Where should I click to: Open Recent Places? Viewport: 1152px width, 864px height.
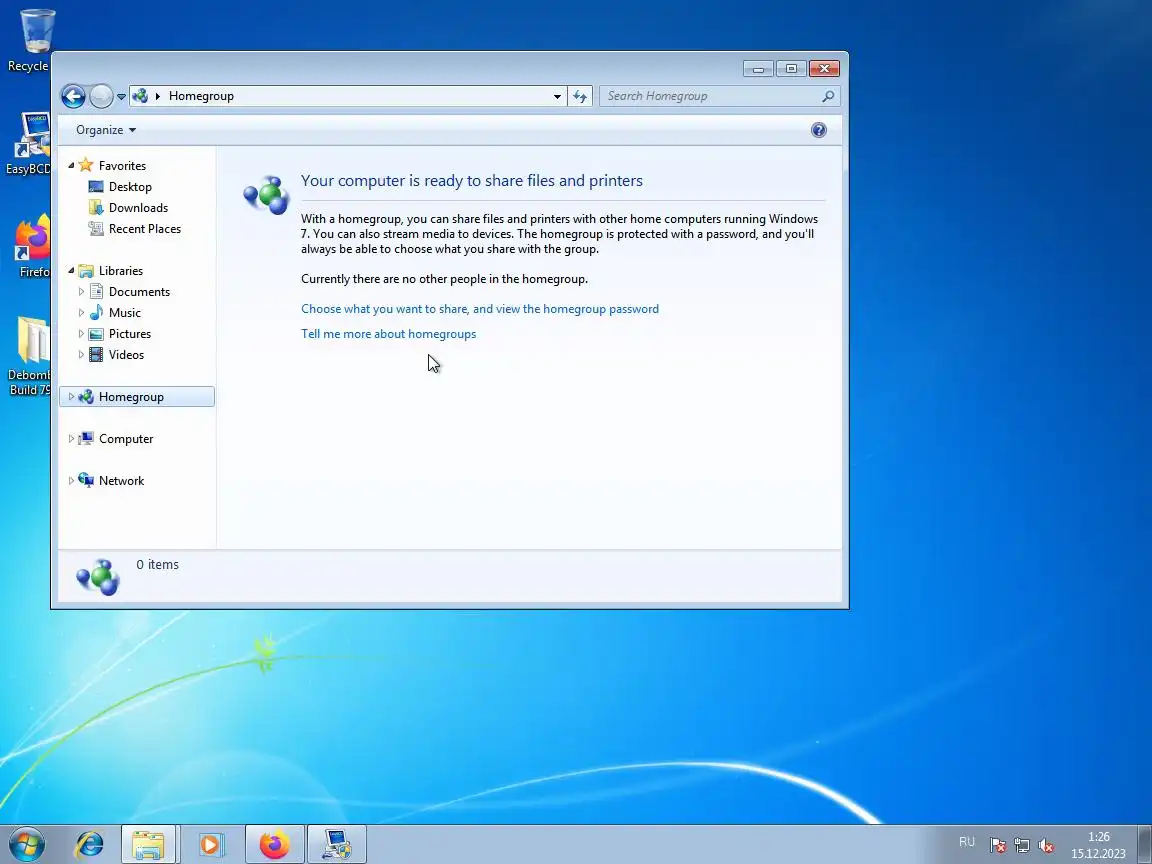(145, 228)
